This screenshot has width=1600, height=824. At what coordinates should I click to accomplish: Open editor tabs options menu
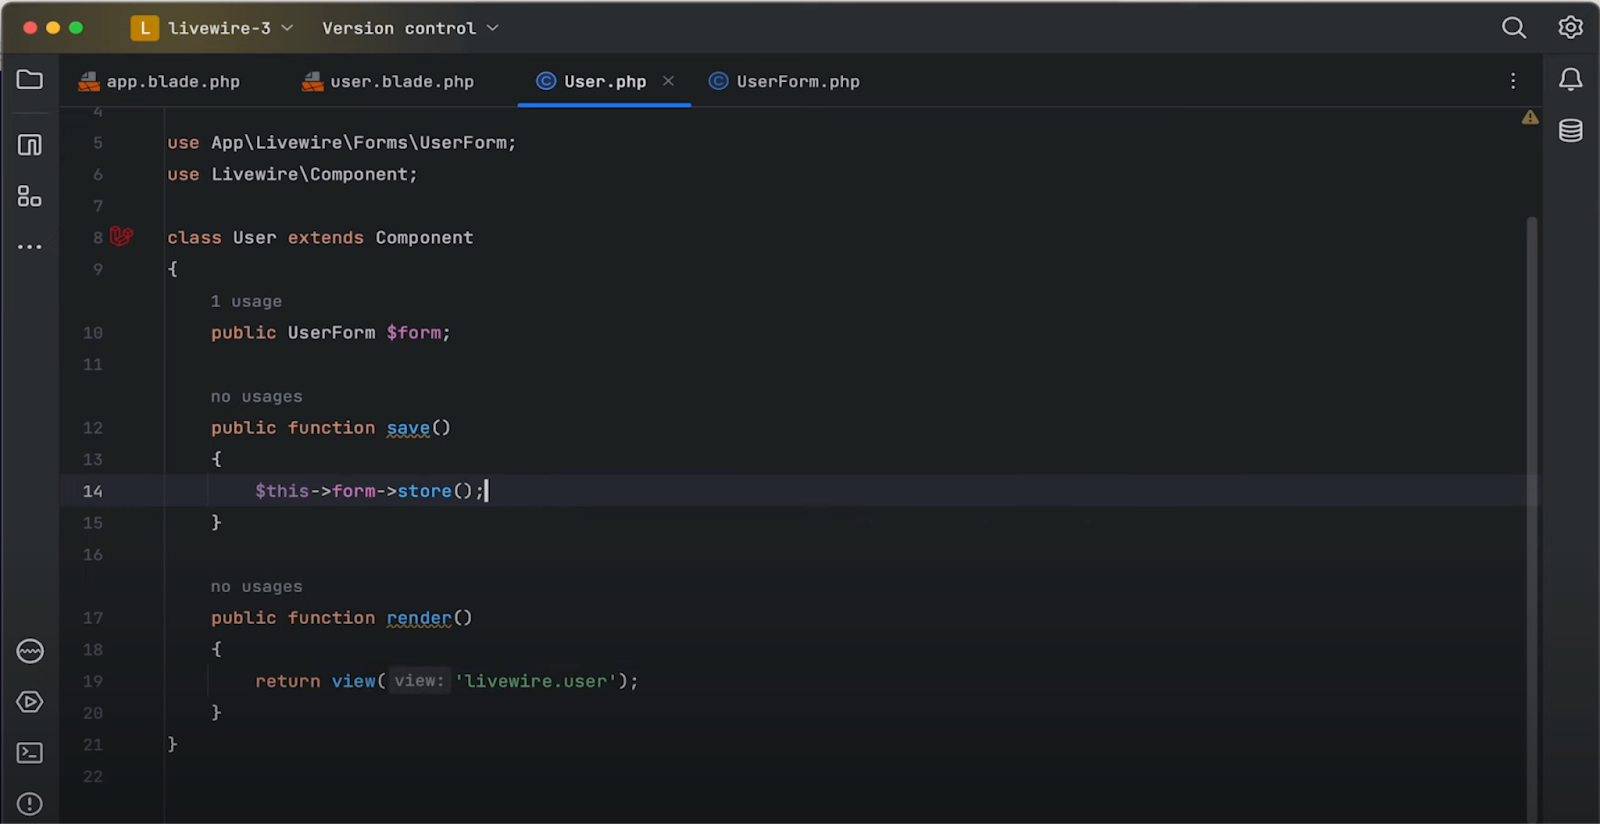point(1513,81)
